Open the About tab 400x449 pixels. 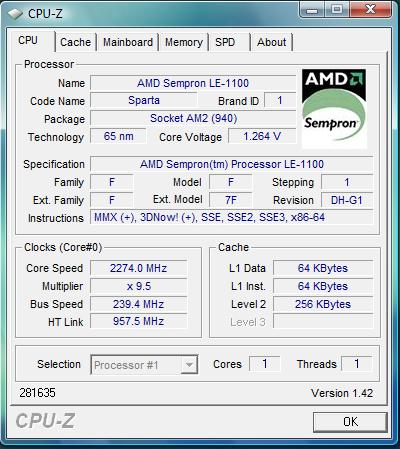click(272, 42)
